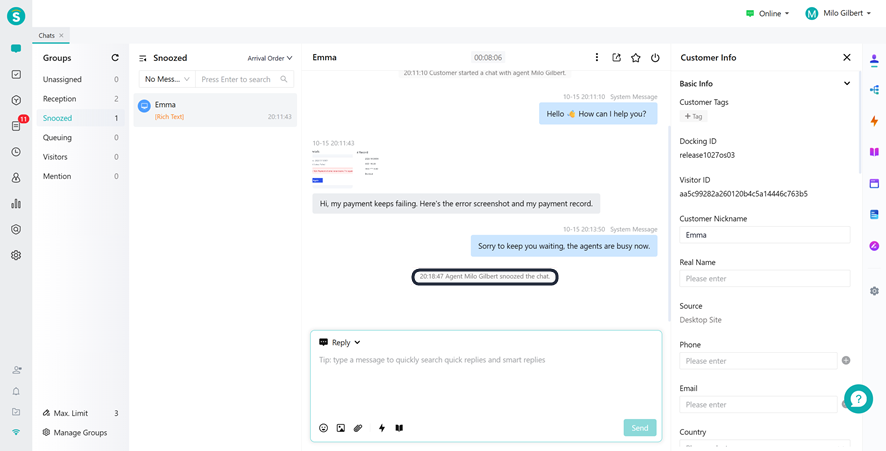Select the Mention group

[x=81, y=176]
